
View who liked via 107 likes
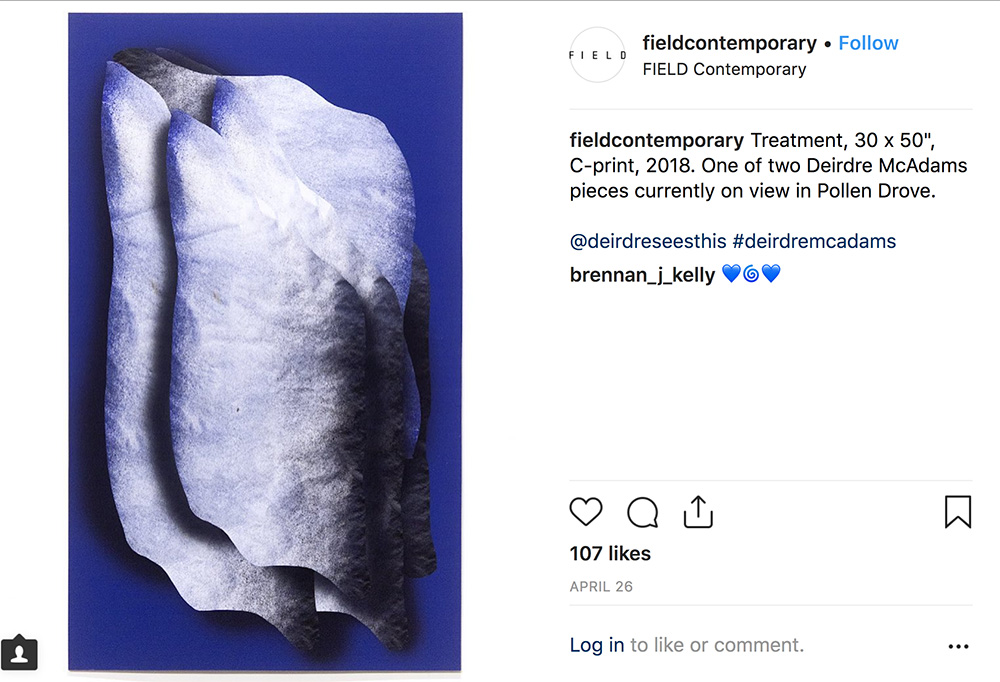point(610,553)
